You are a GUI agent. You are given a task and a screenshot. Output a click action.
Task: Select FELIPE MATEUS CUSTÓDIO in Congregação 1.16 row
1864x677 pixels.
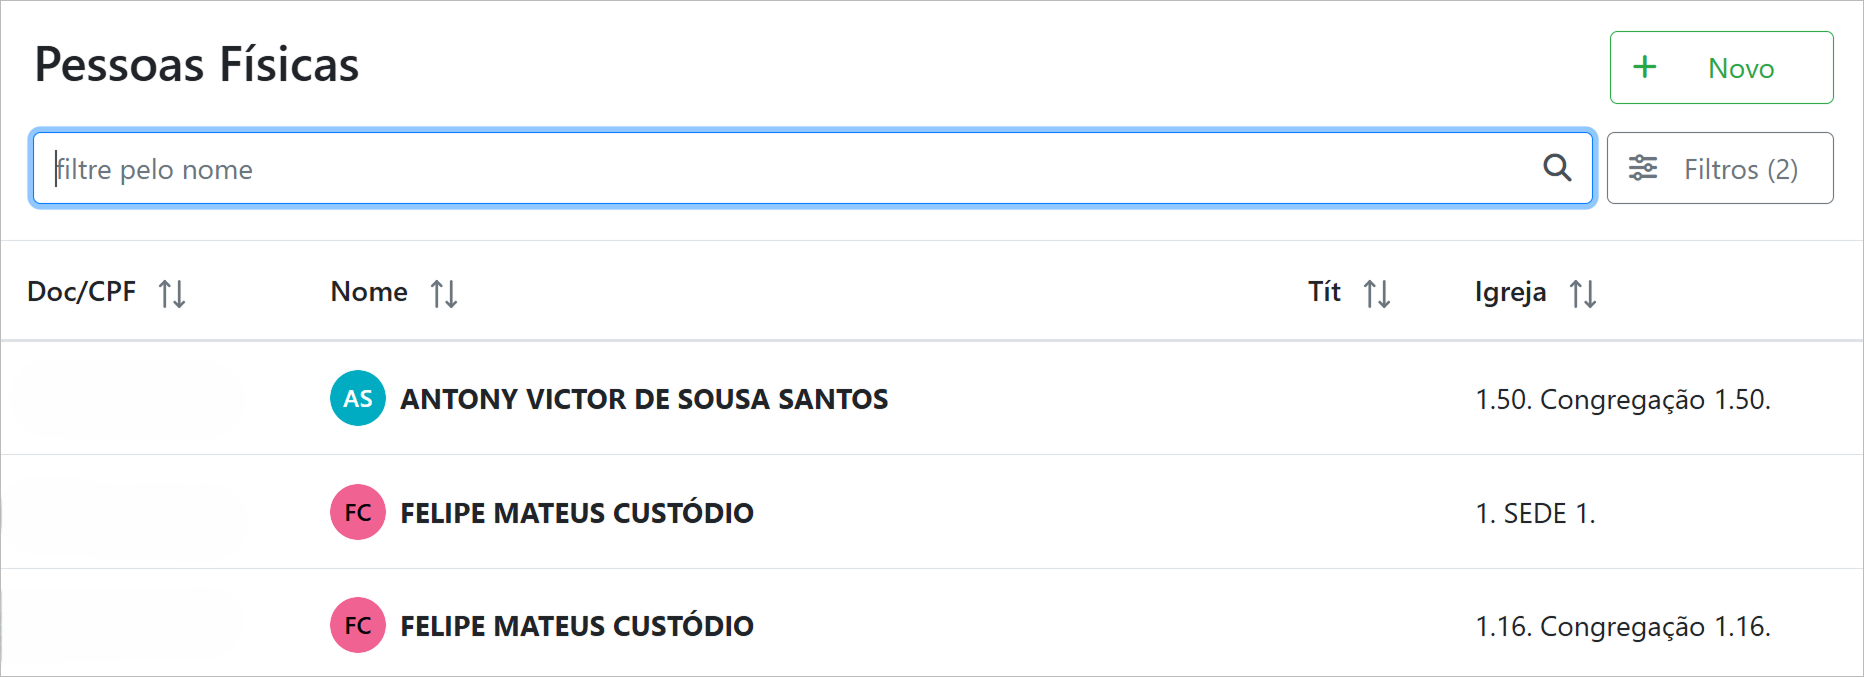tap(577, 626)
